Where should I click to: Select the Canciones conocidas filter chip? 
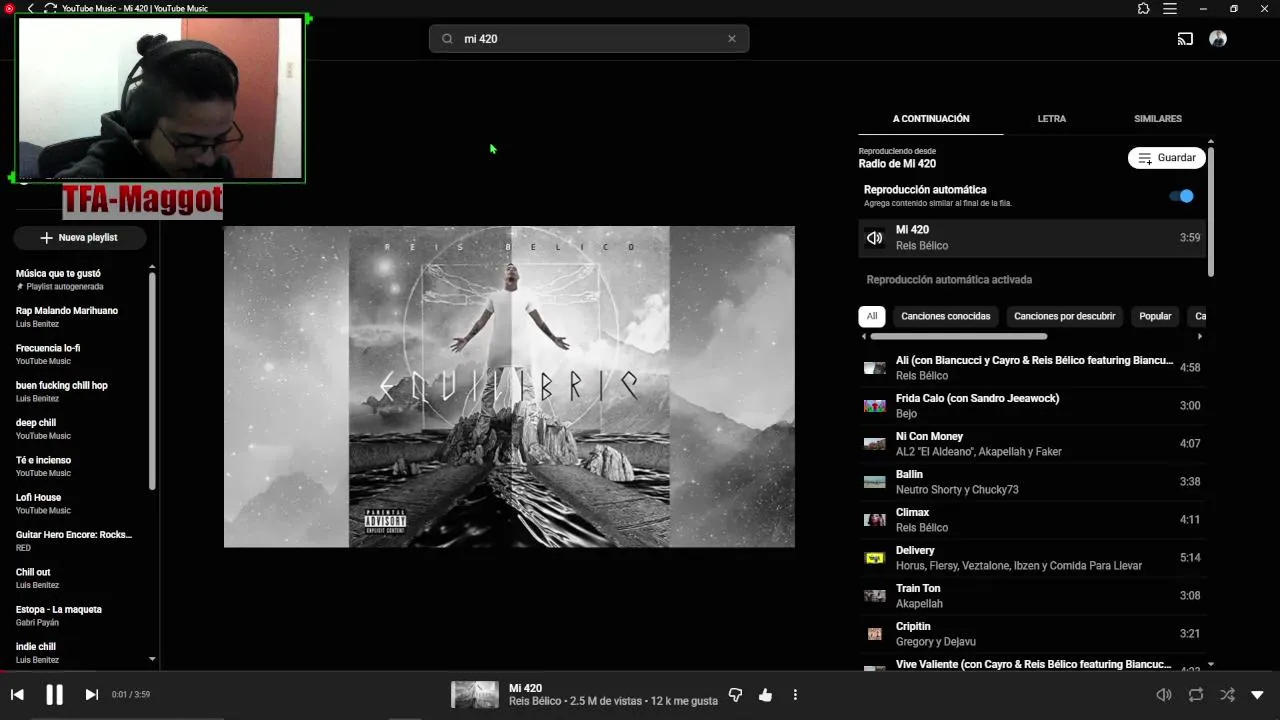point(946,316)
